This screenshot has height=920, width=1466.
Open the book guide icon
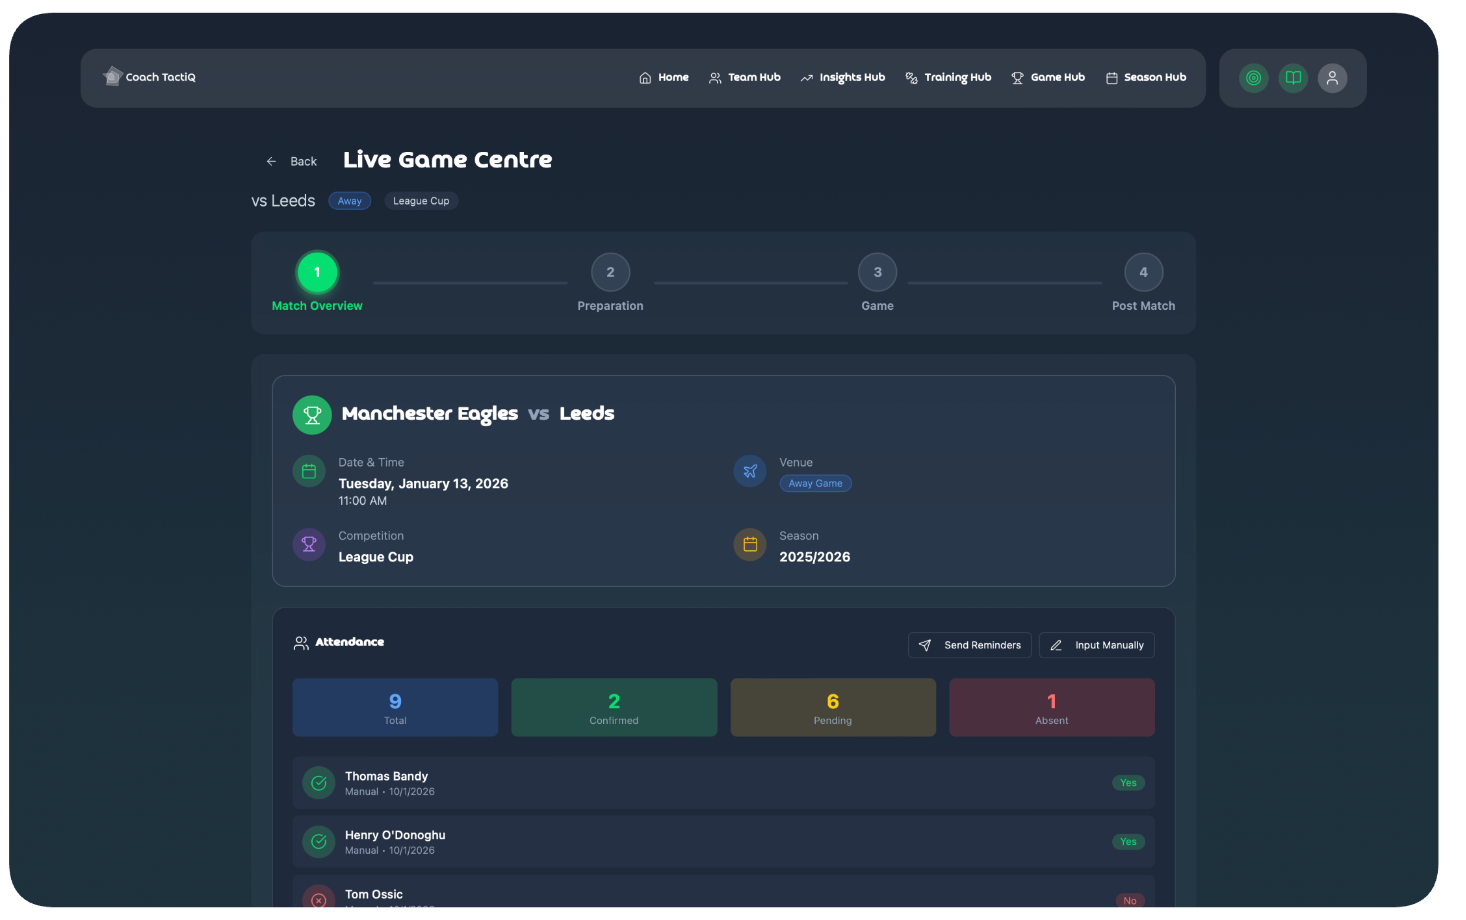1293,78
